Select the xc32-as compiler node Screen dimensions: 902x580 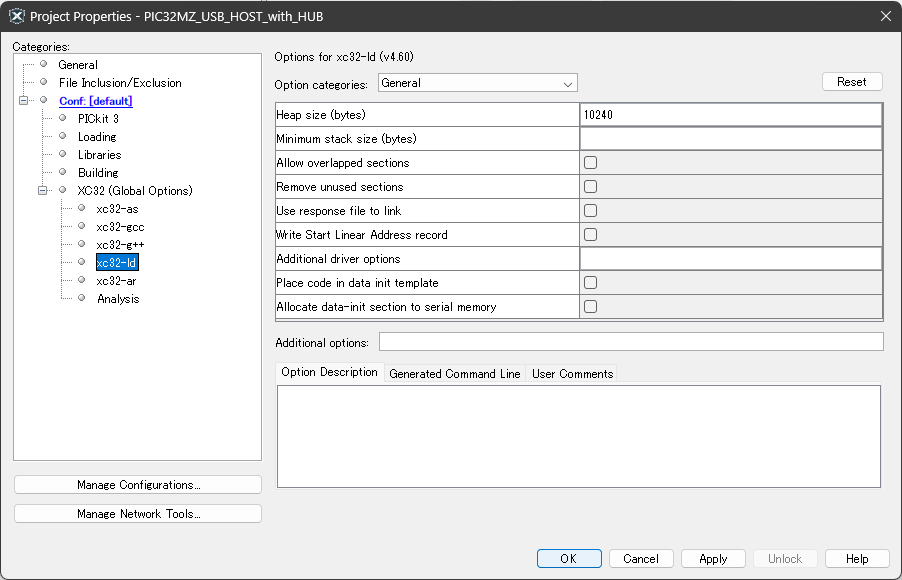pyautogui.click(x=117, y=209)
